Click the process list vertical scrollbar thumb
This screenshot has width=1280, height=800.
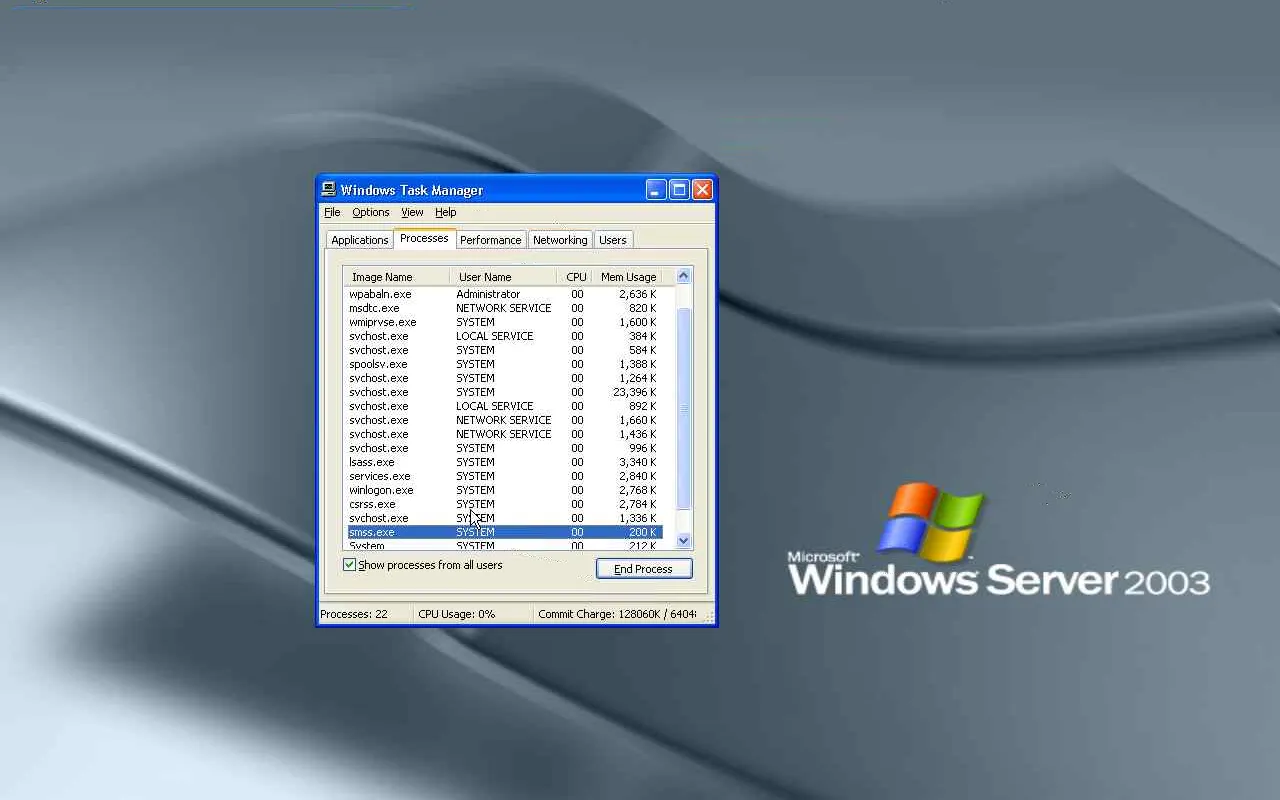(x=684, y=408)
